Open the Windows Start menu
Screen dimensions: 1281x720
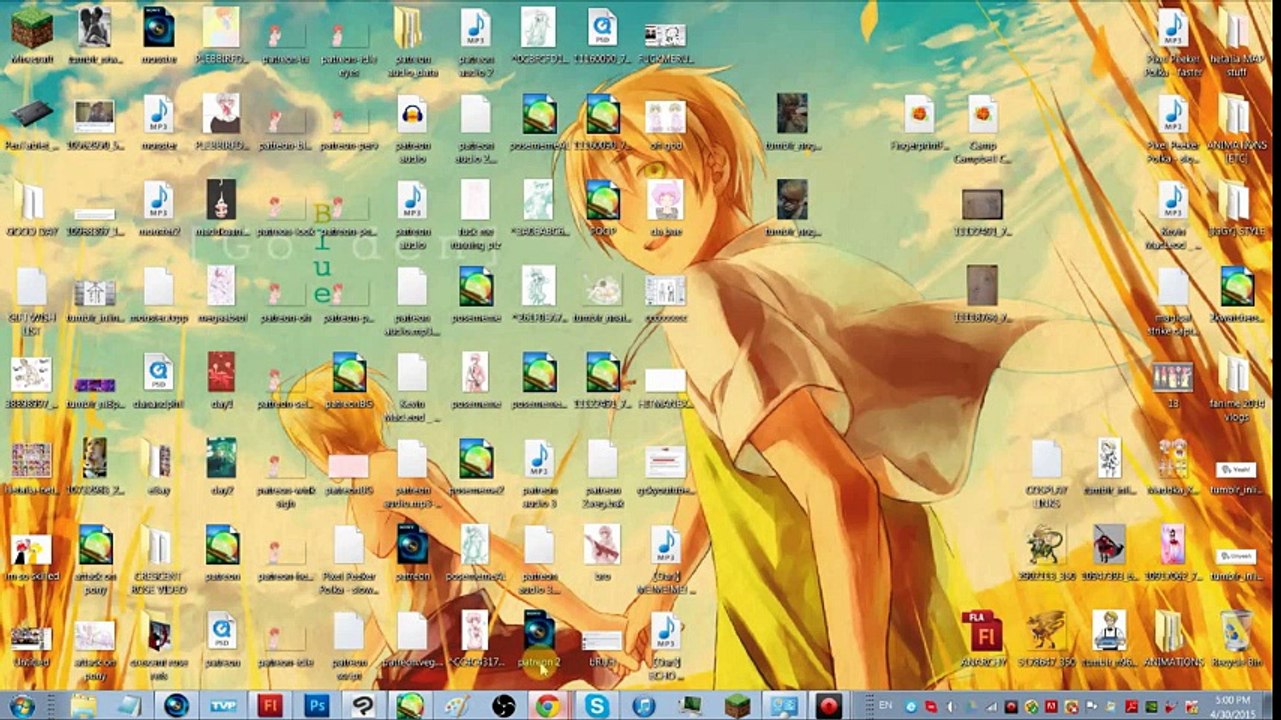click(21, 706)
